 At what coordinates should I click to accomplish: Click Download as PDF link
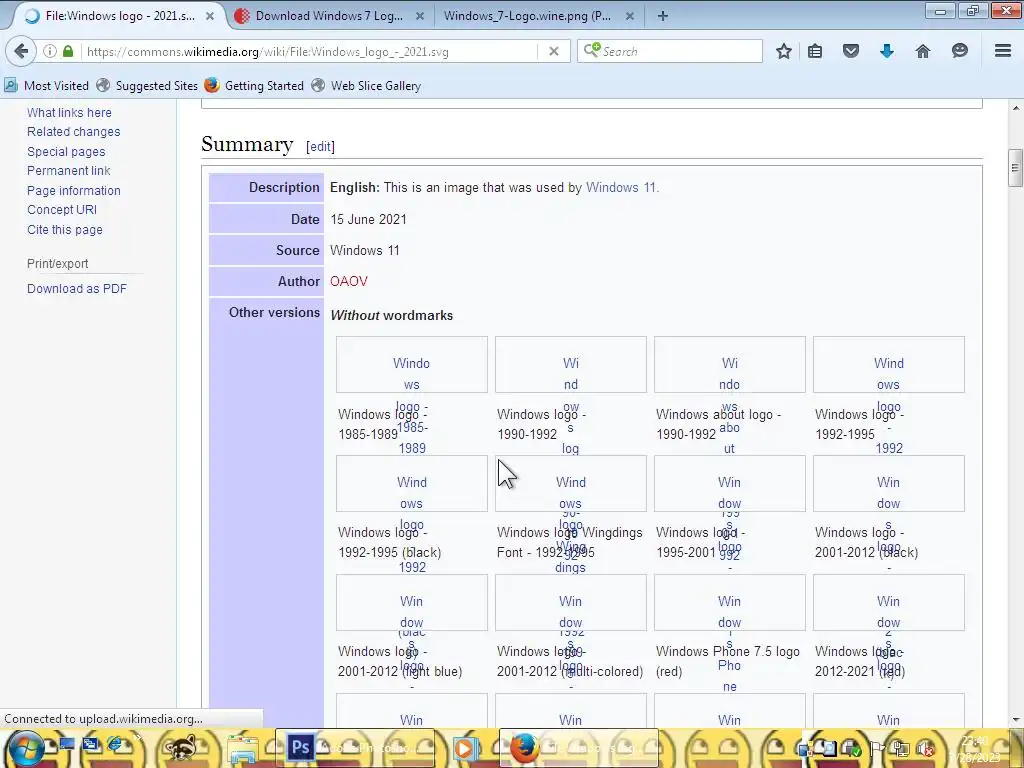(77, 289)
